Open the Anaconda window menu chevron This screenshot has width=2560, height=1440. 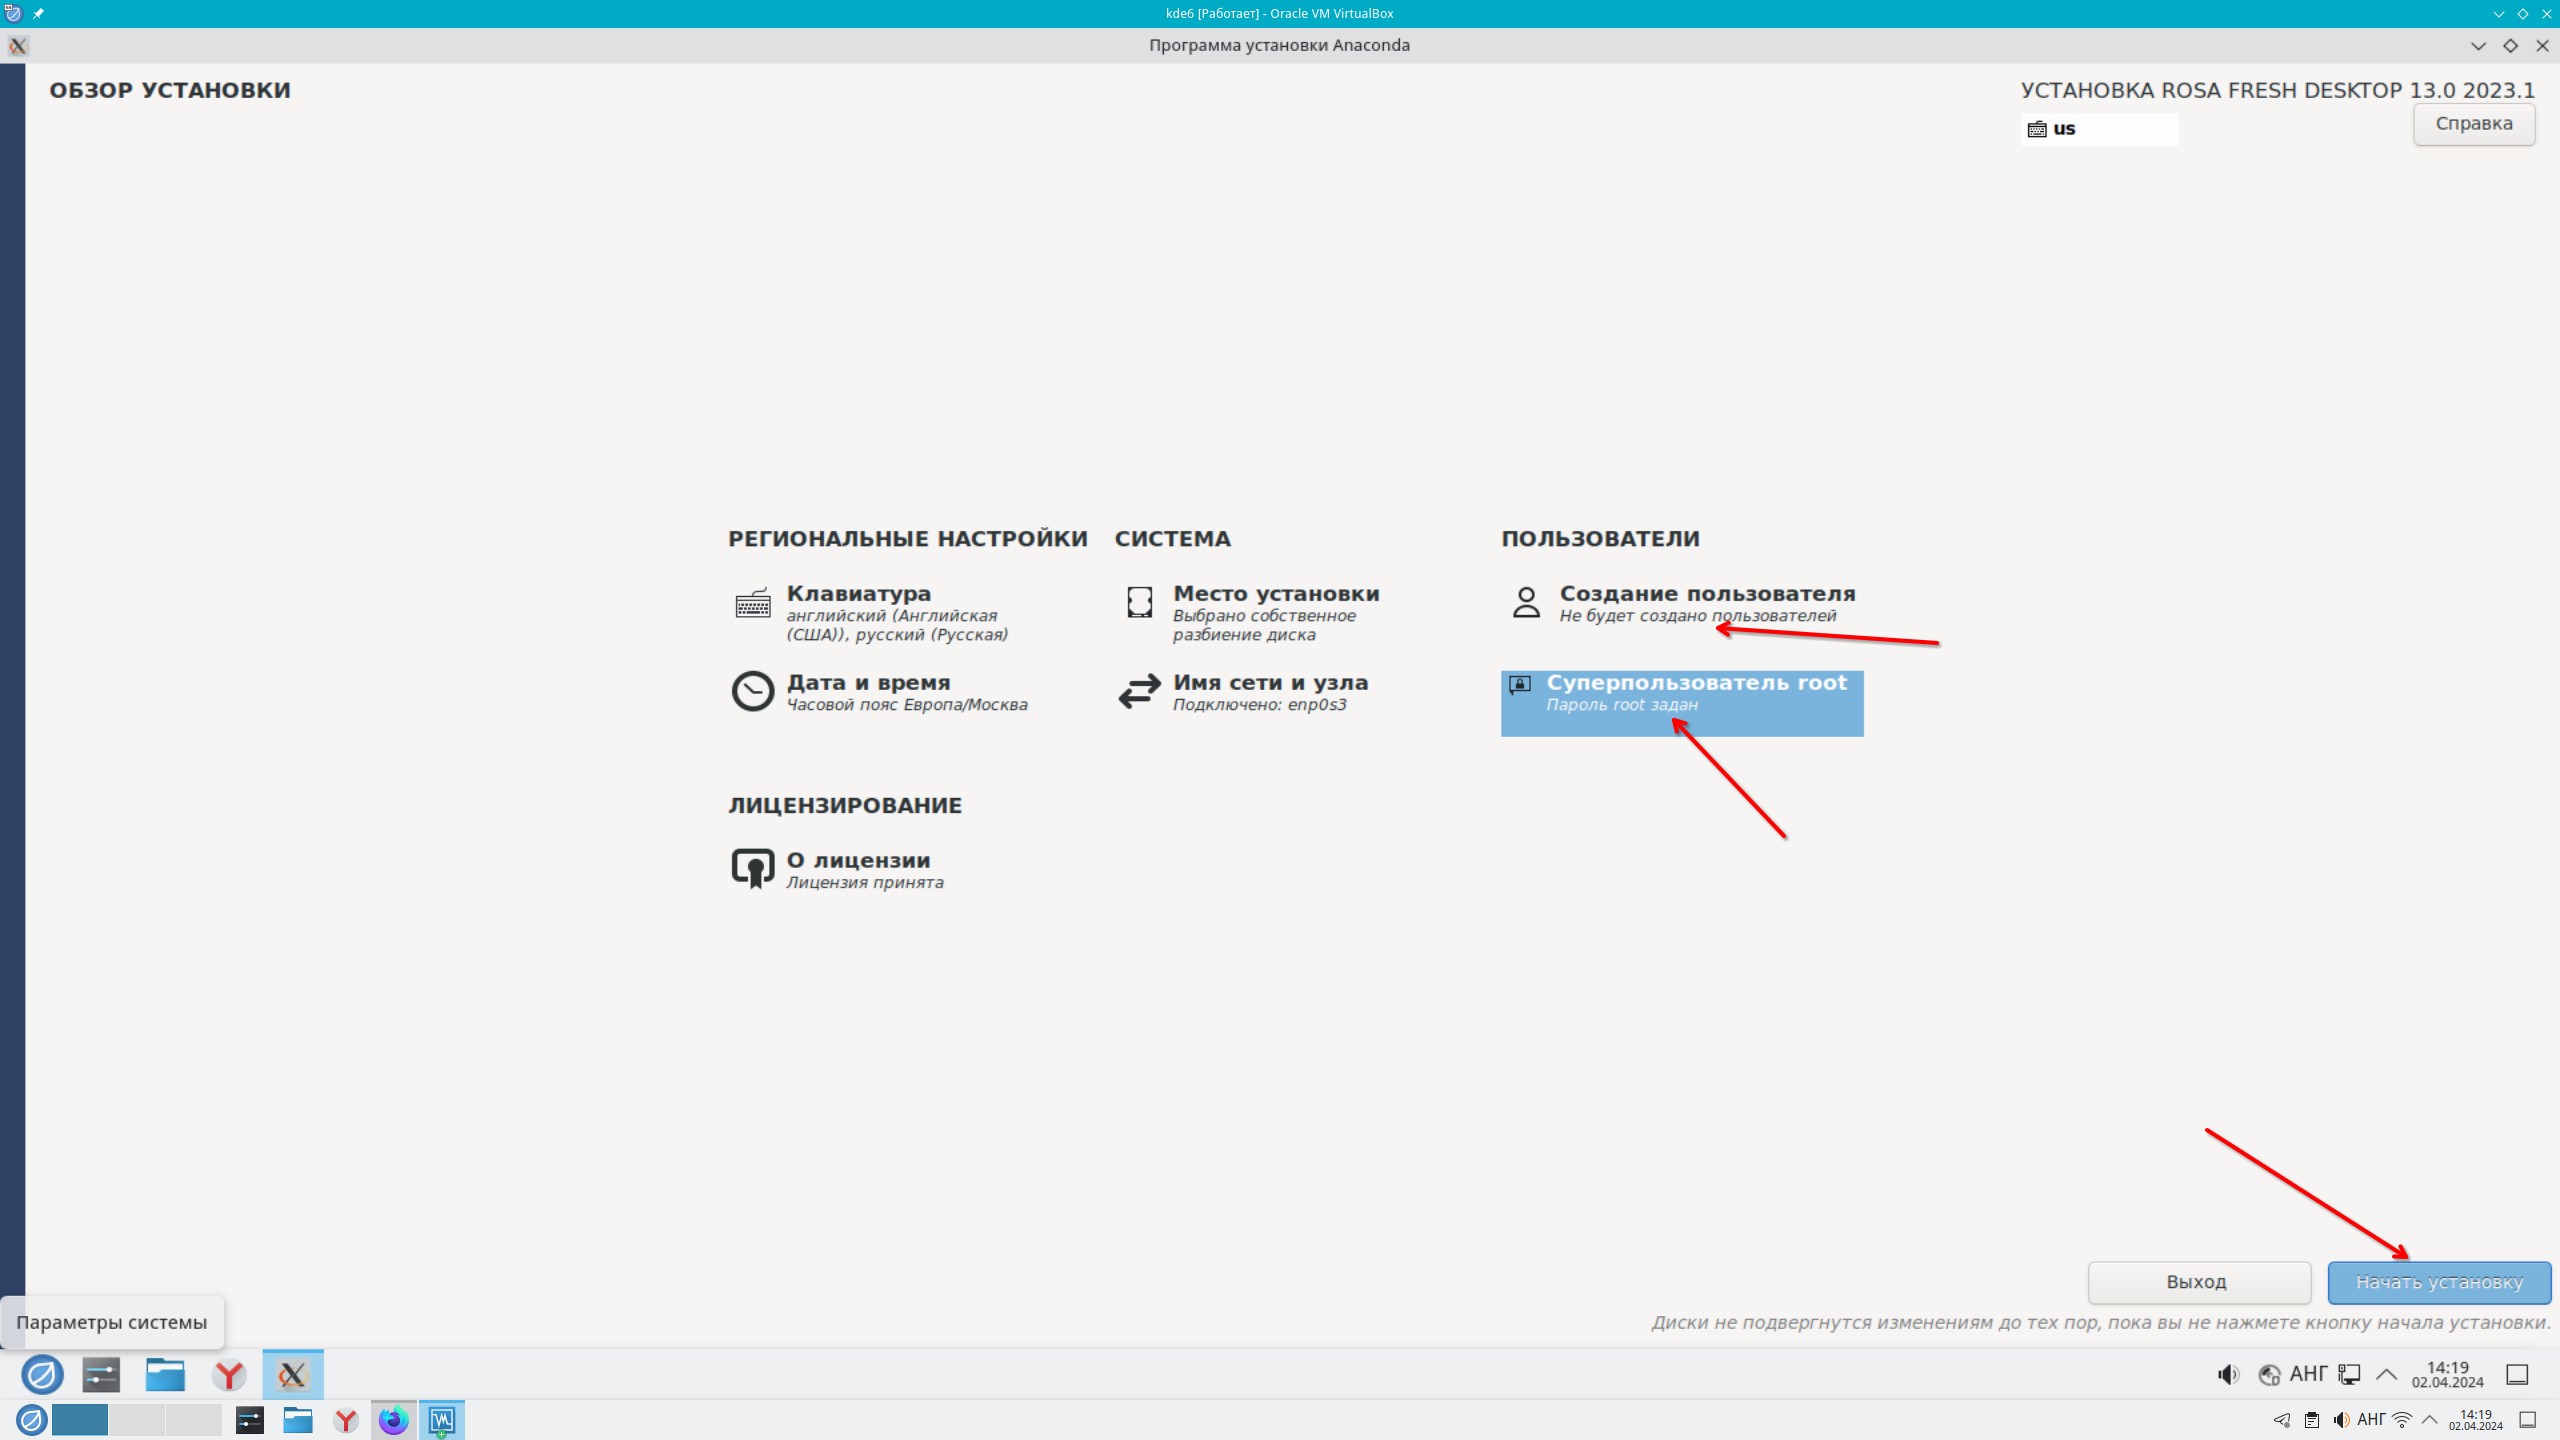click(2478, 46)
